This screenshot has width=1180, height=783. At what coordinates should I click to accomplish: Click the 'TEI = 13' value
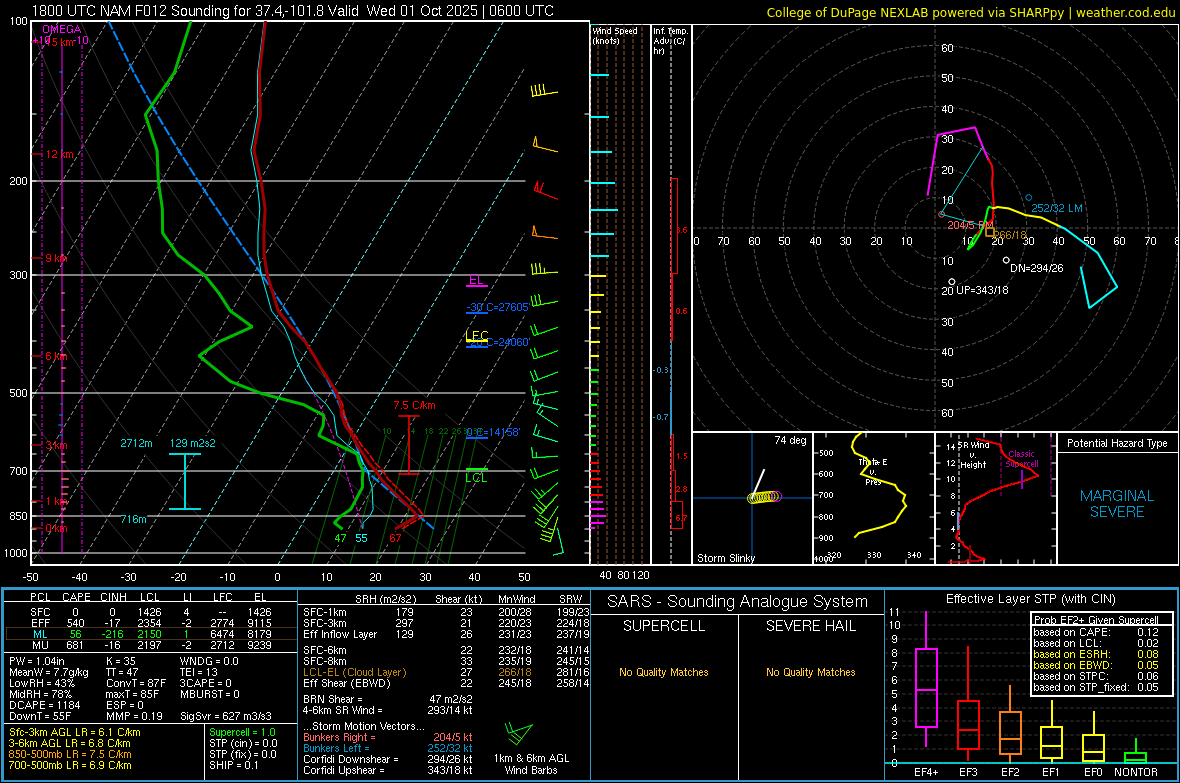tap(199, 672)
